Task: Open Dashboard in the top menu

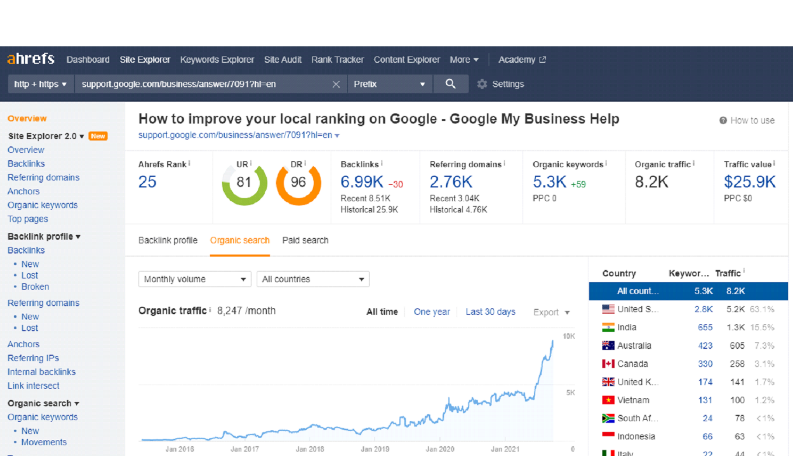Action: tap(88, 60)
